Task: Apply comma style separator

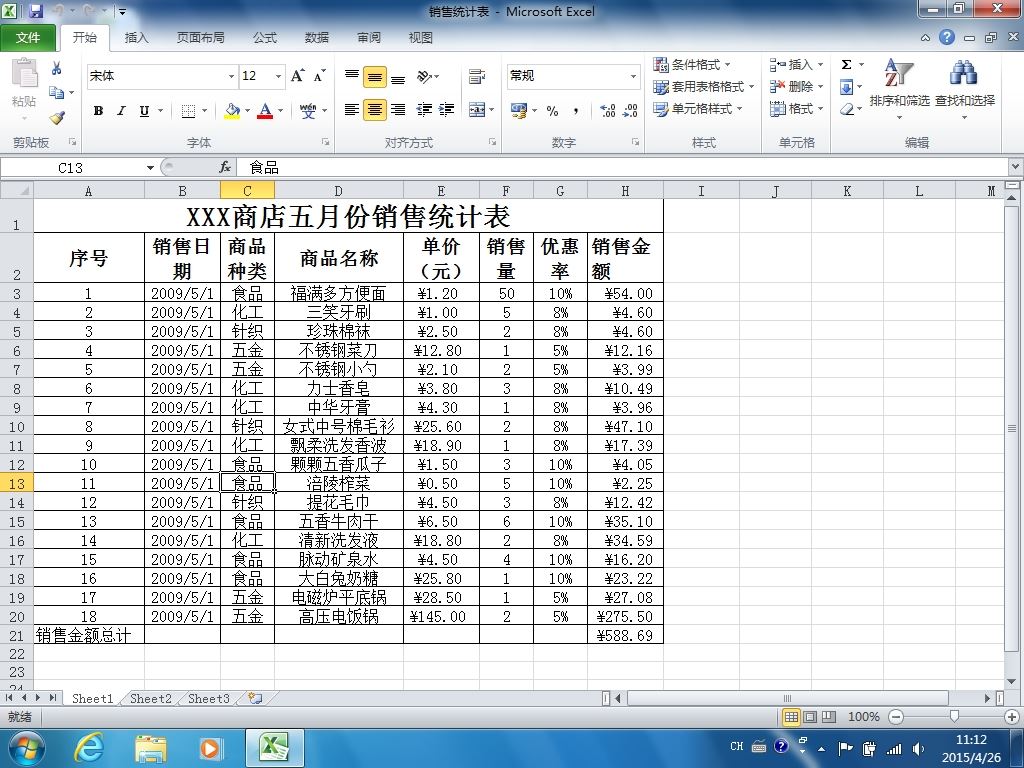Action: (x=575, y=110)
